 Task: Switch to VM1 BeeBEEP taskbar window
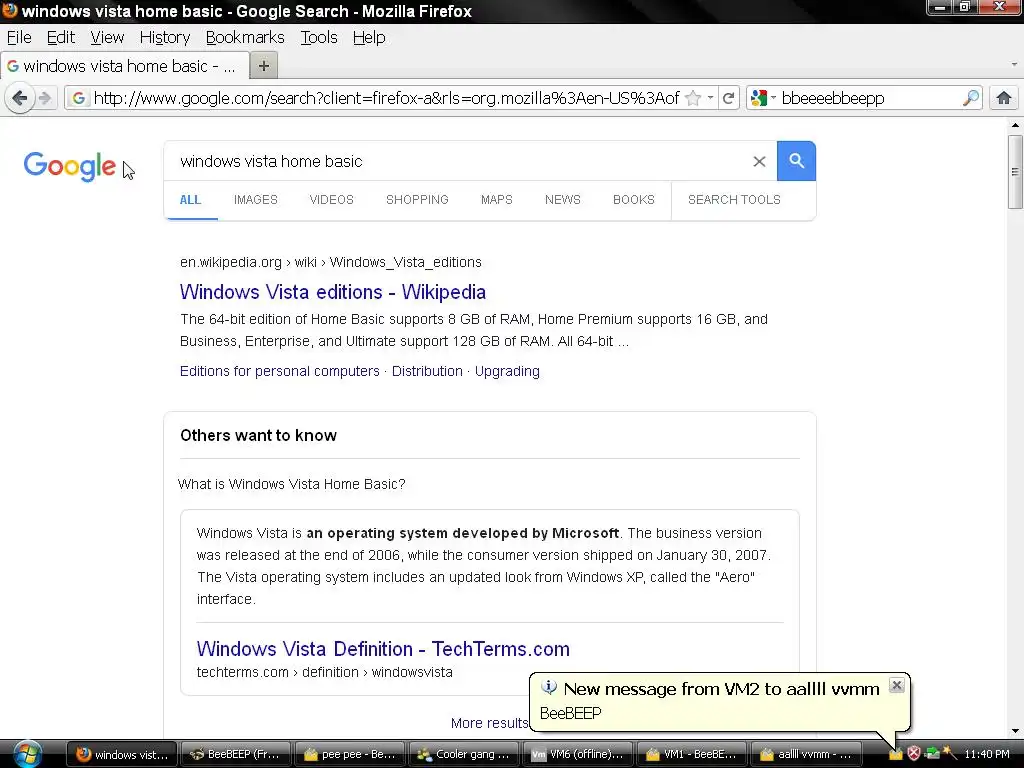click(x=692, y=754)
